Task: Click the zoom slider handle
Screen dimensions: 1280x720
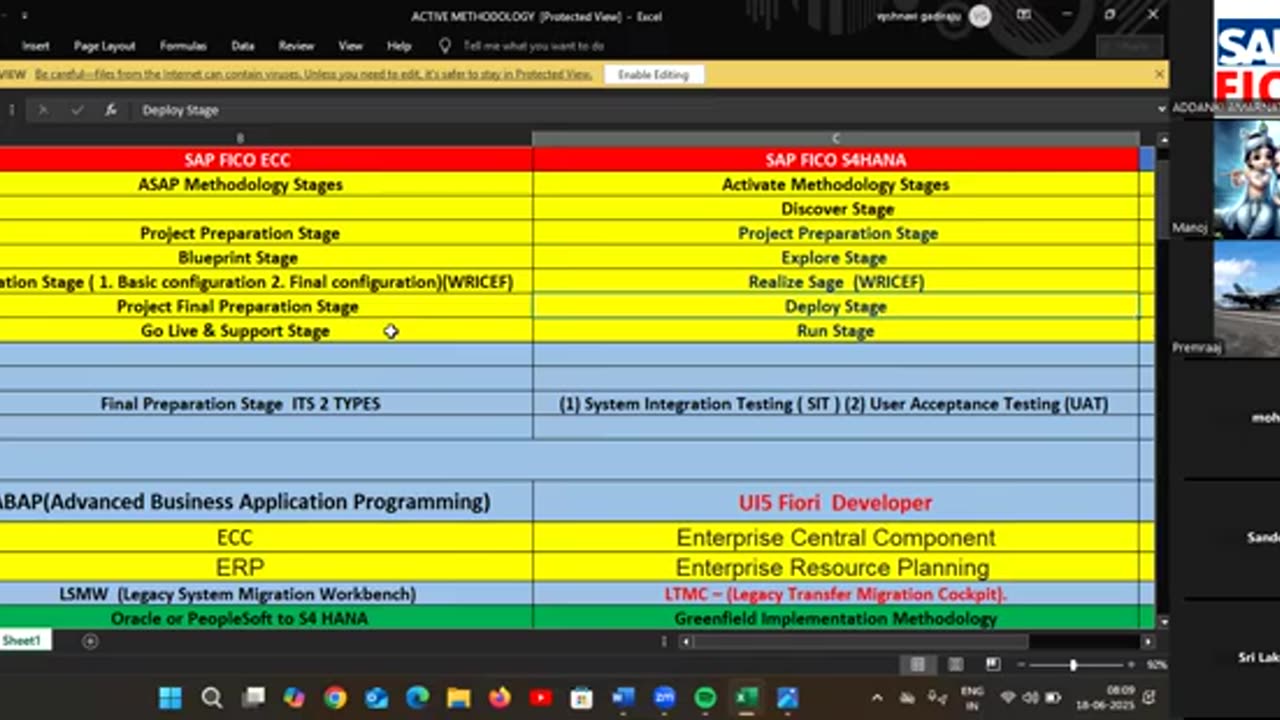Action: point(1073,665)
